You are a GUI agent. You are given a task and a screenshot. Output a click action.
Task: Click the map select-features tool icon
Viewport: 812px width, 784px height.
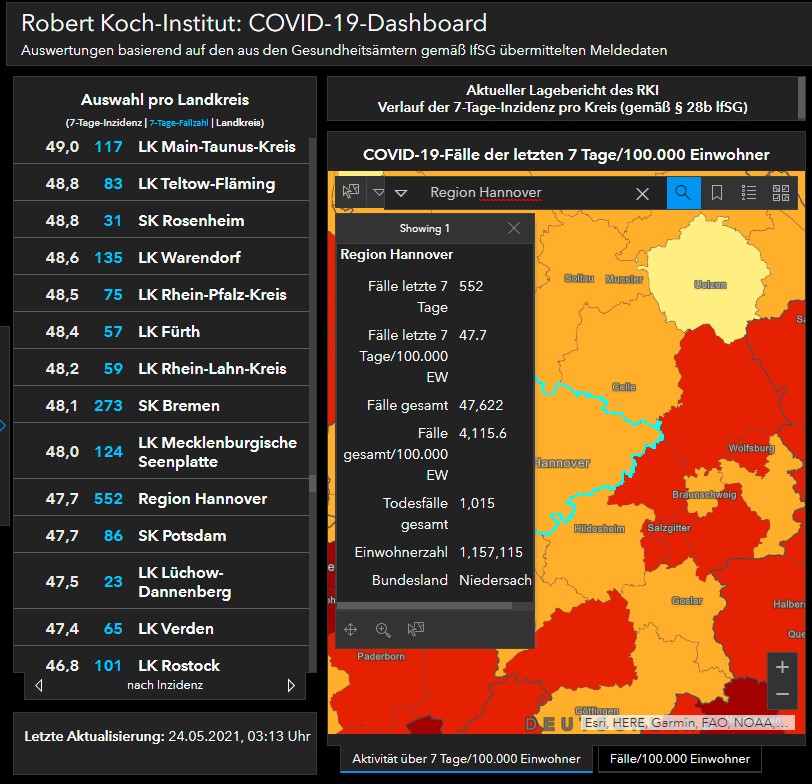click(x=351, y=192)
